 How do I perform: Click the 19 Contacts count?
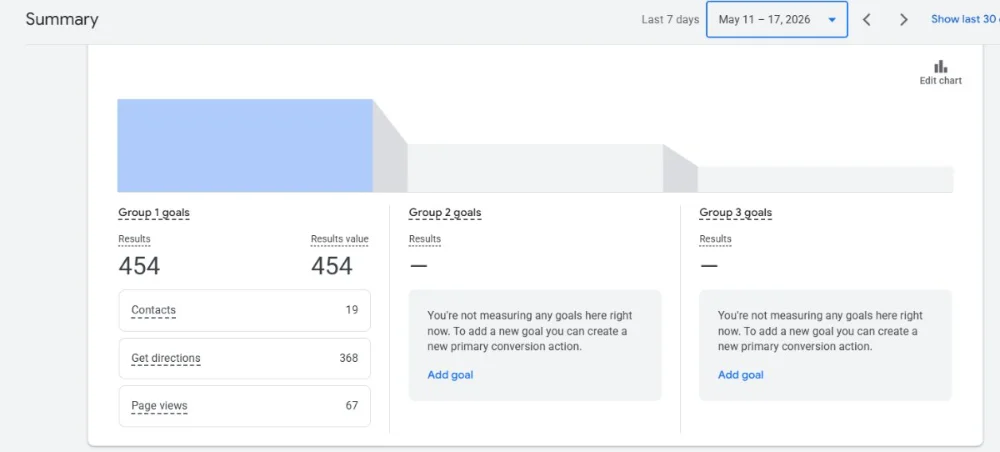[x=351, y=310]
